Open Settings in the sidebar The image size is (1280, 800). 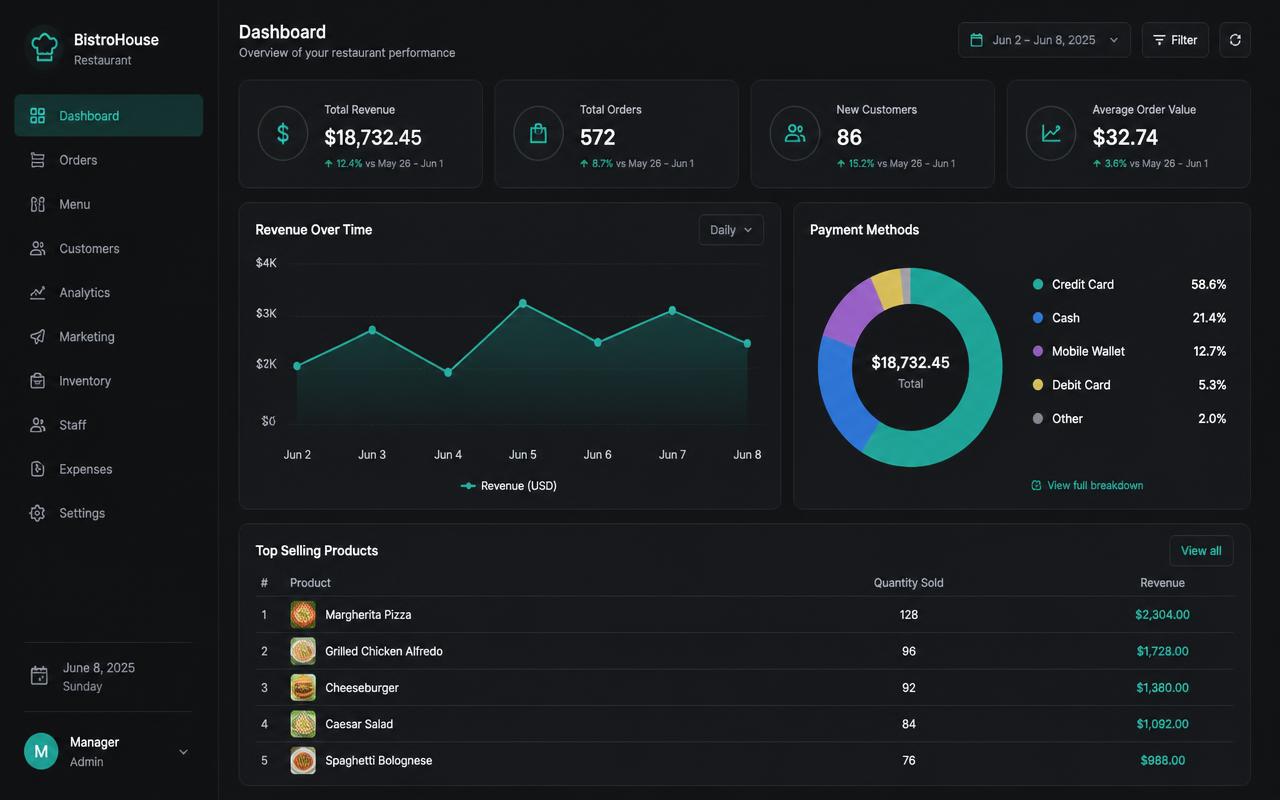109,513
